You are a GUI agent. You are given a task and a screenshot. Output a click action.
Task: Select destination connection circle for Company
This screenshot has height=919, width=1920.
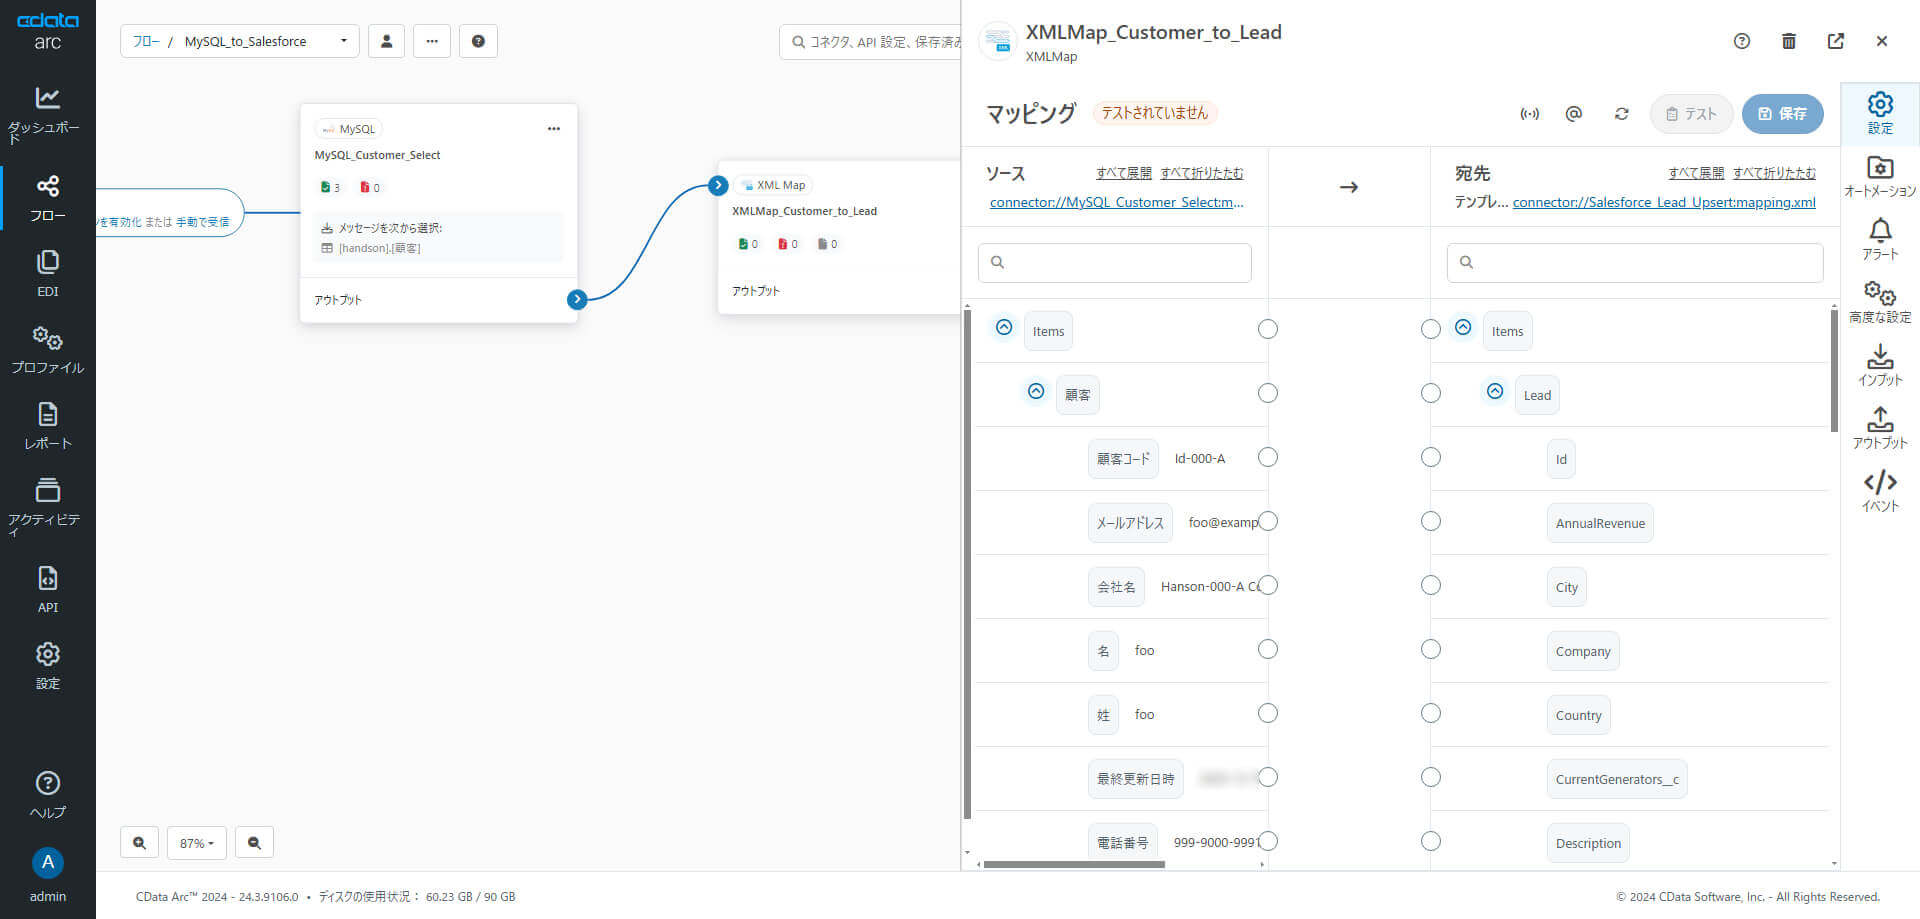(1431, 649)
